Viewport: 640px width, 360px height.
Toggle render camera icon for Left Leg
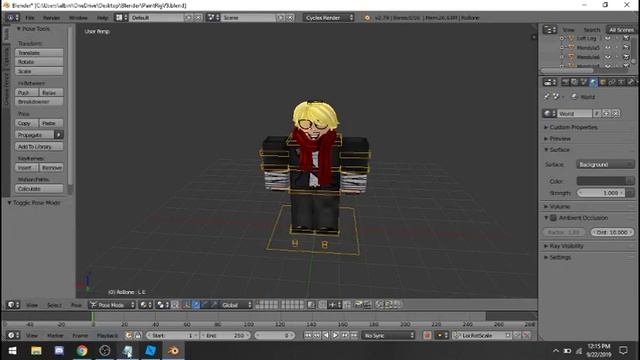pos(626,38)
